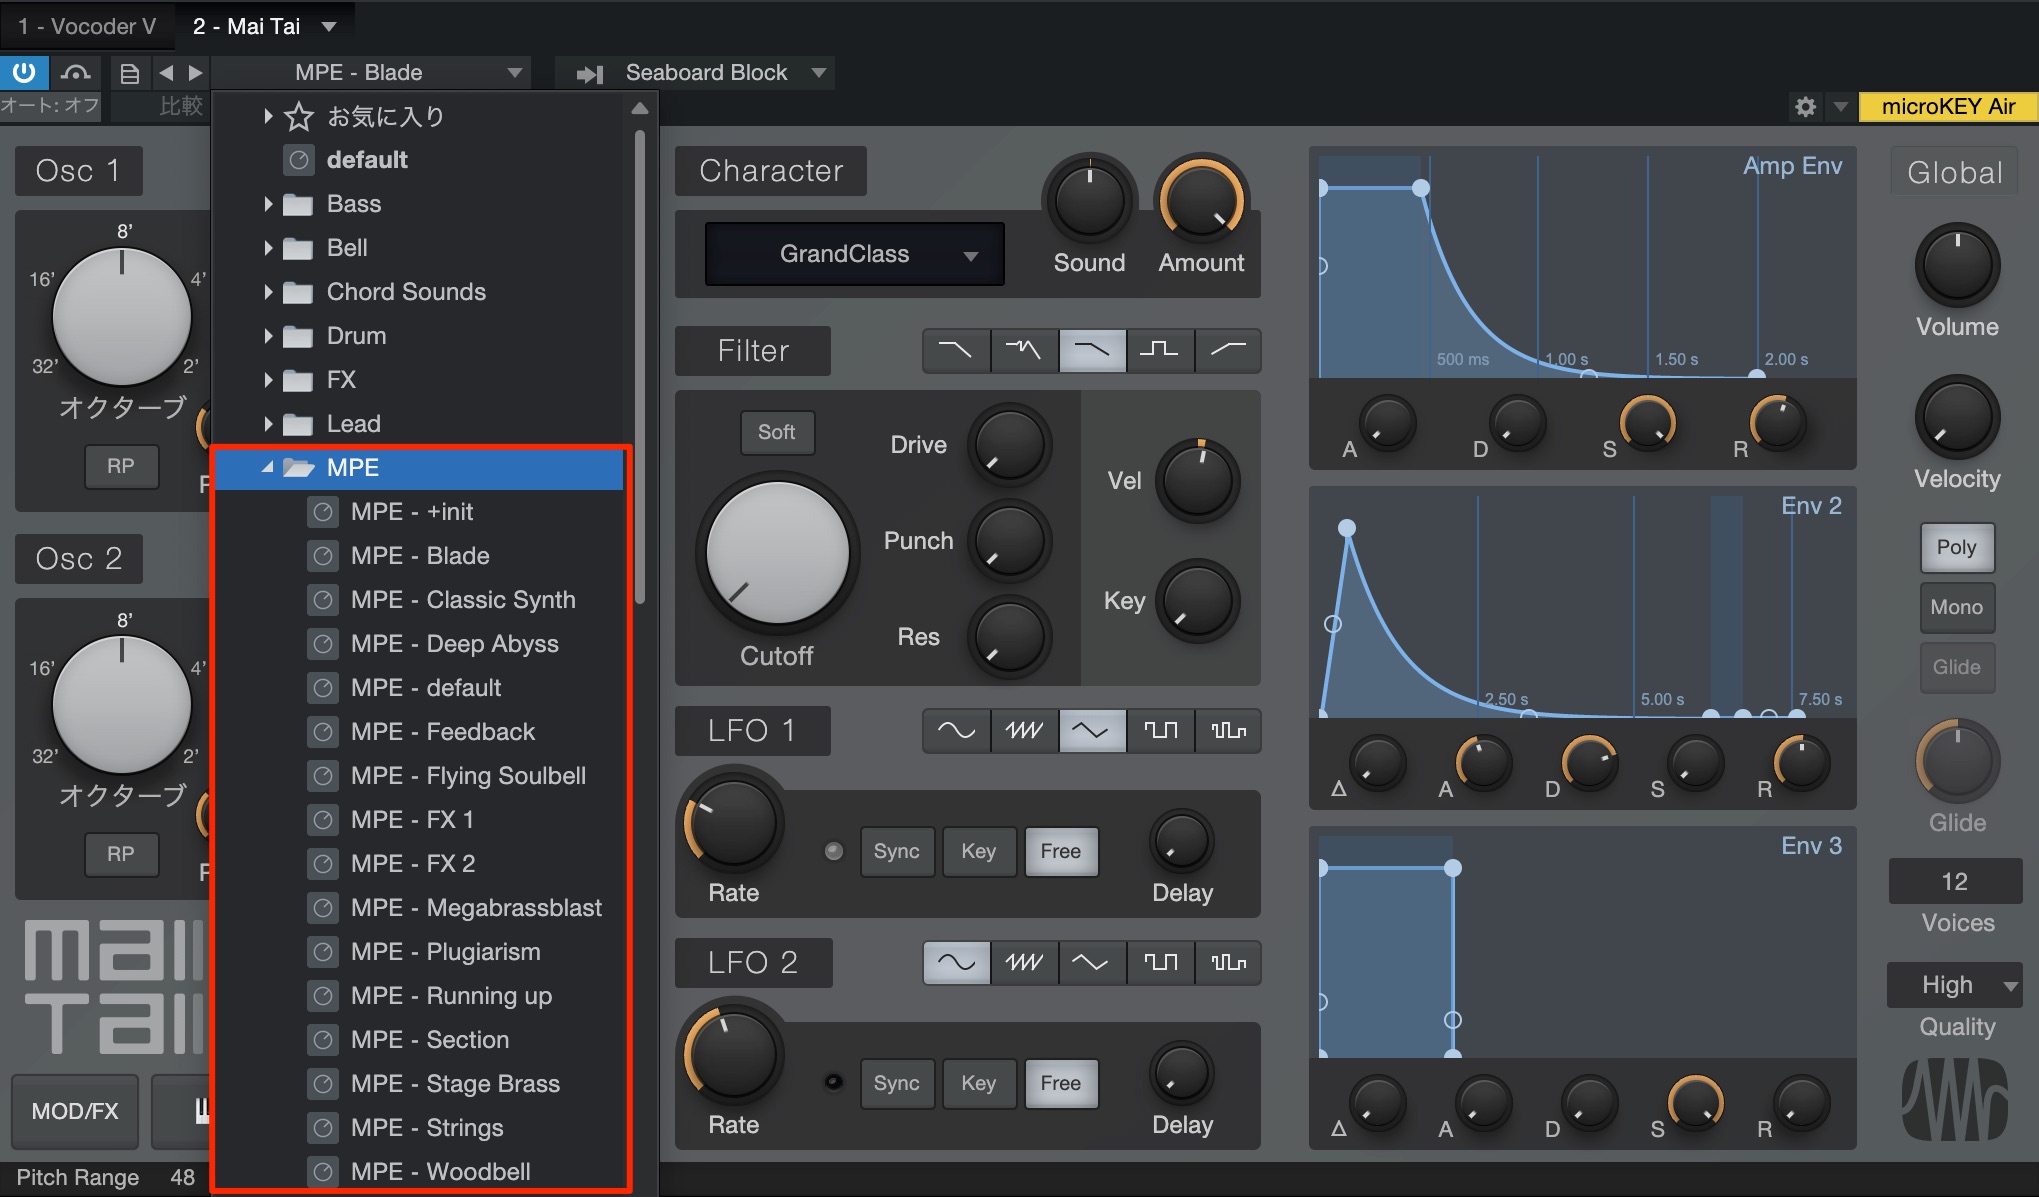Image resolution: width=2039 pixels, height=1197 pixels.
Task: Open the GrandClass character dropdown
Action: 854,254
